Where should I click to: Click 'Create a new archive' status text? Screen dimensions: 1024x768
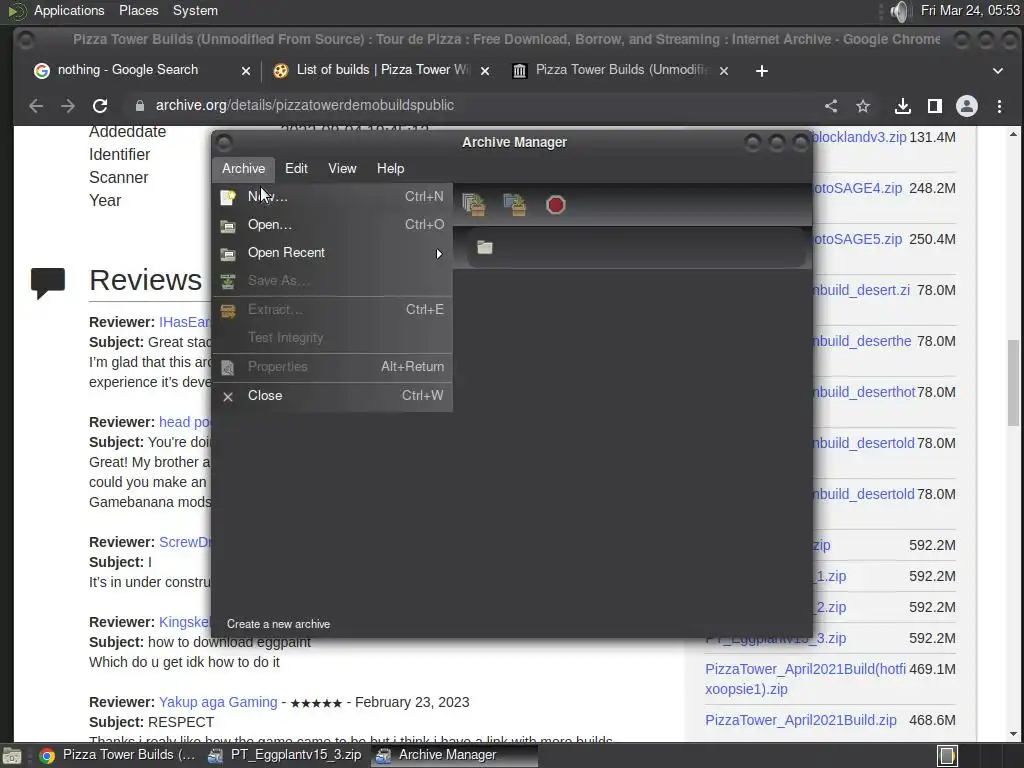(x=278, y=624)
